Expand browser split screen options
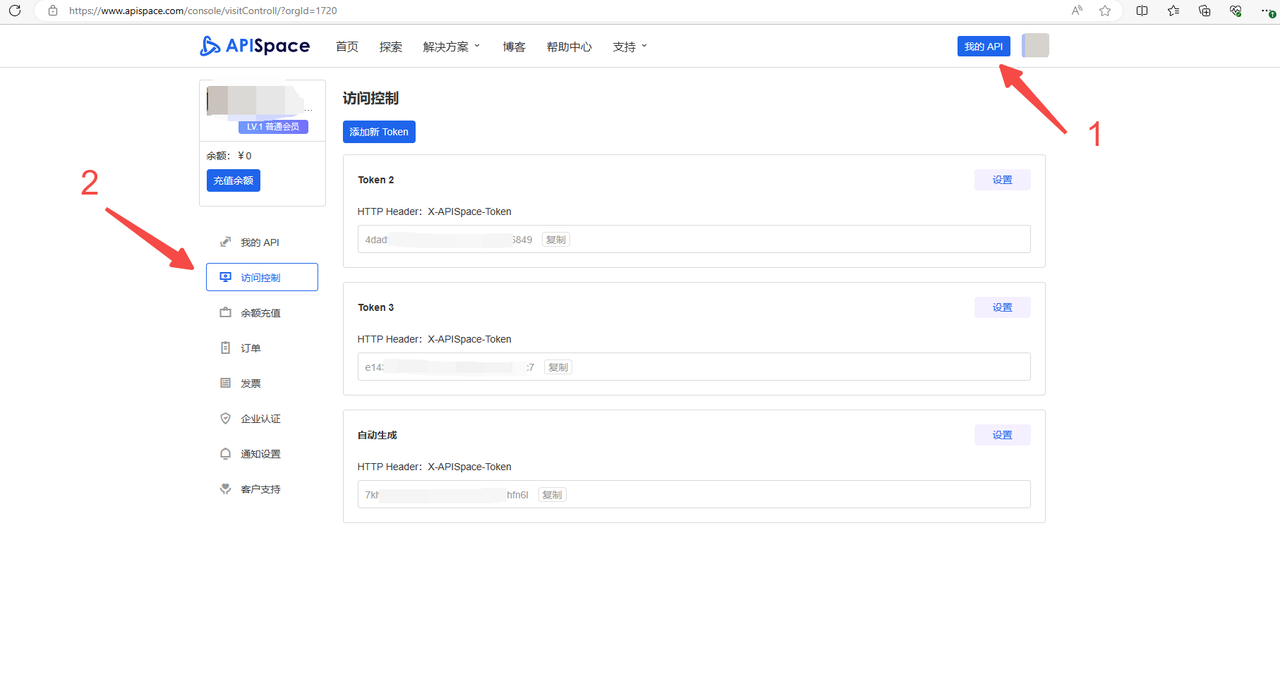The image size is (1280, 700). point(1141,10)
